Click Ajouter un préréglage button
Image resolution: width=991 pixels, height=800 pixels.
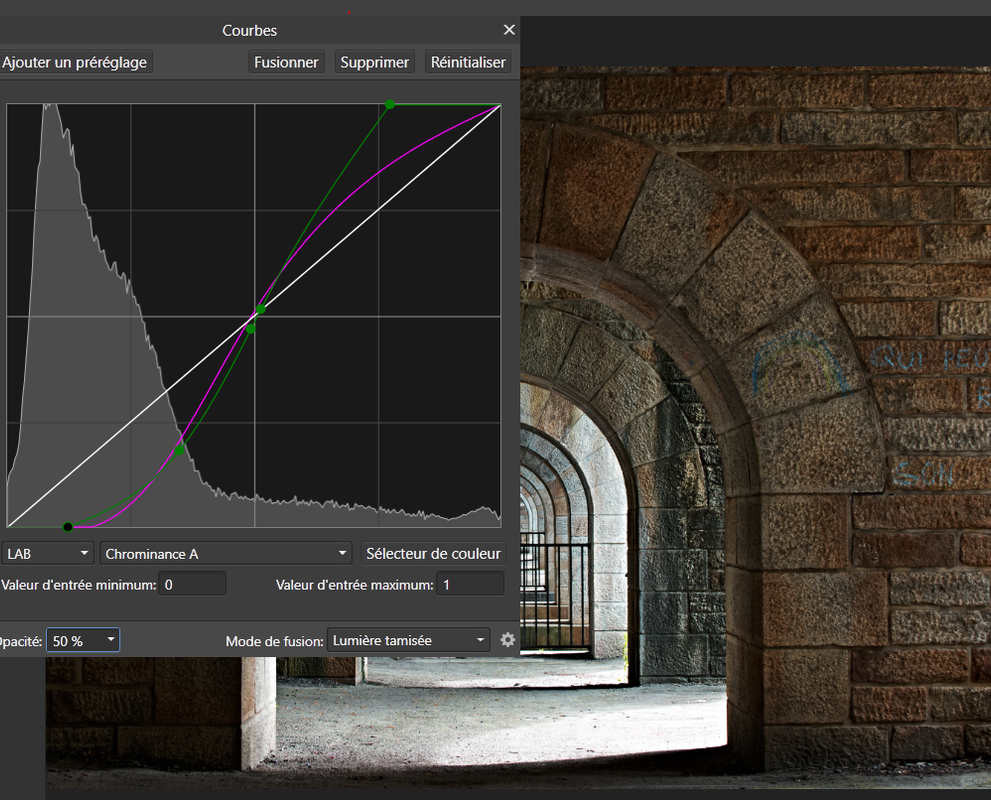[75, 62]
